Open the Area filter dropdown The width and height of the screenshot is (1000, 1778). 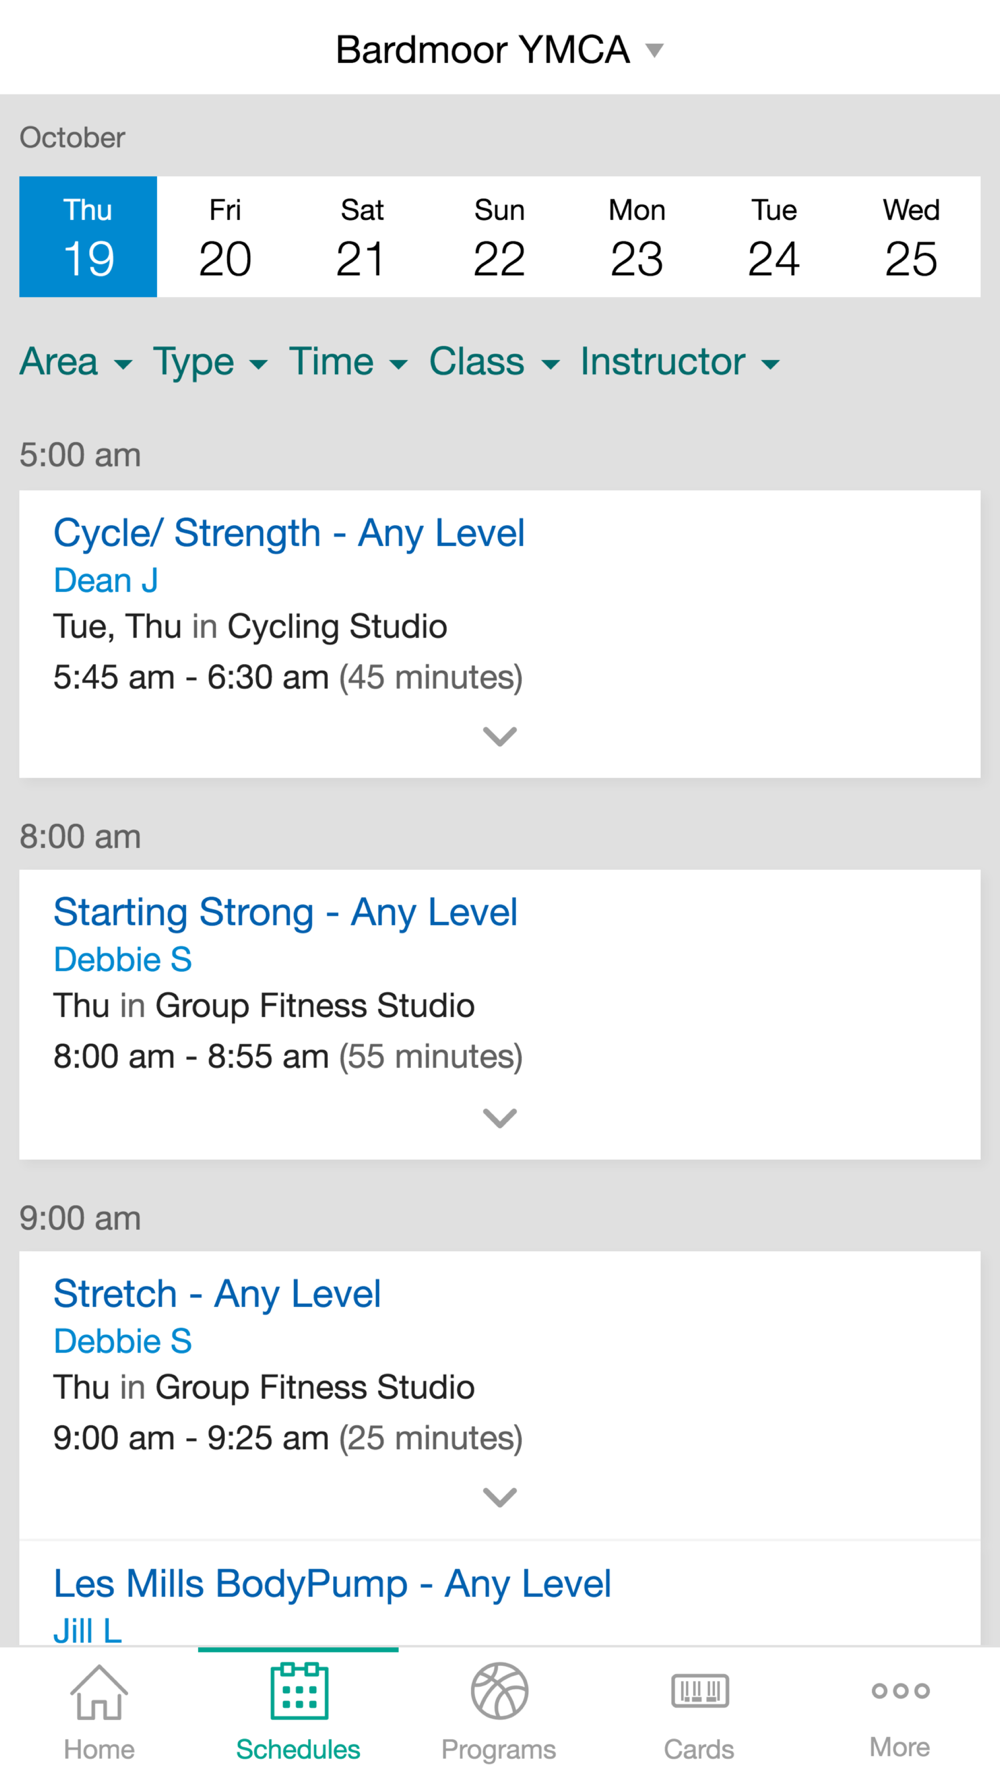76,362
